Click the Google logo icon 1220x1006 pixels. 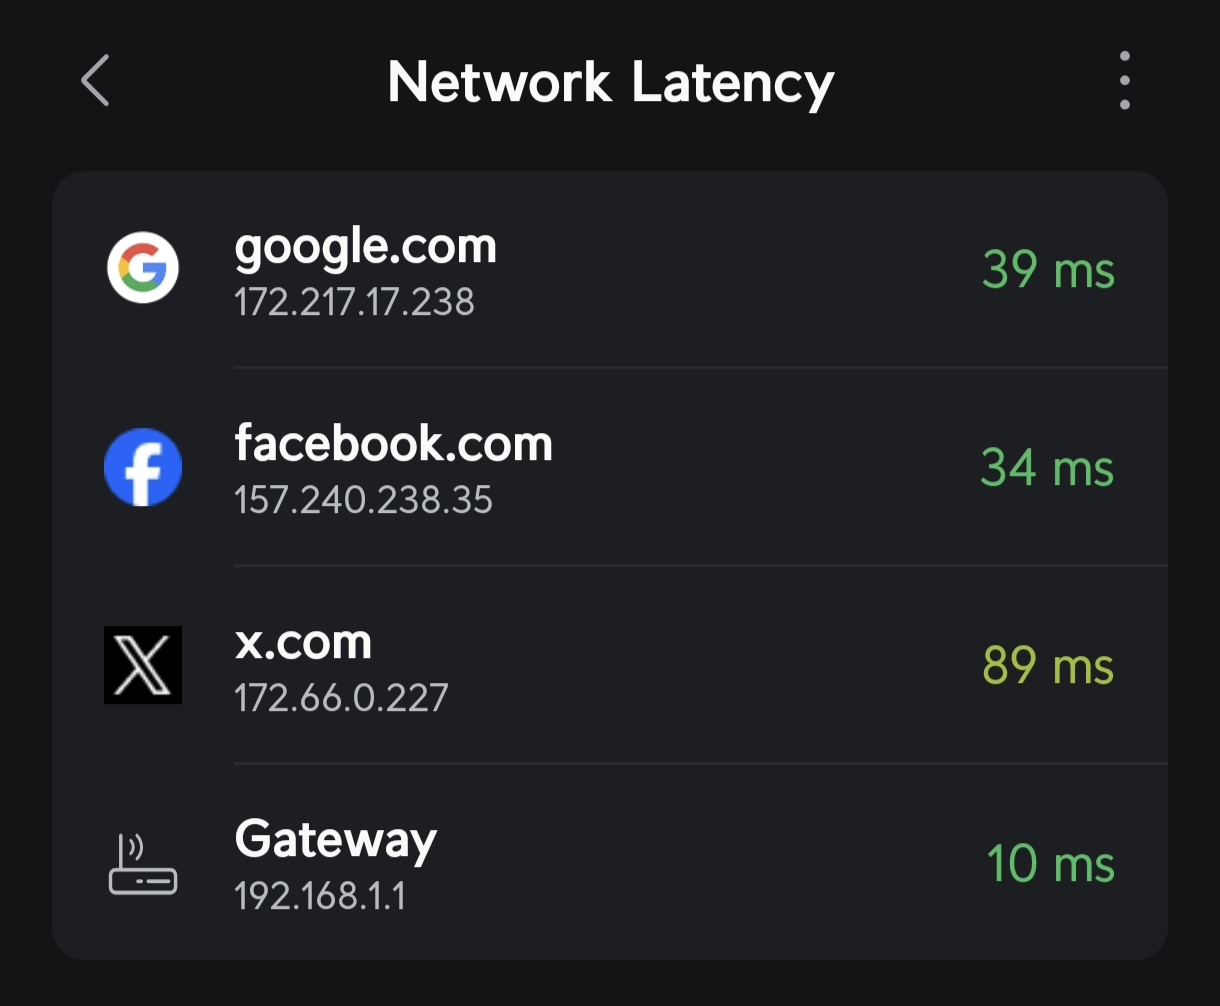pos(143,268)
